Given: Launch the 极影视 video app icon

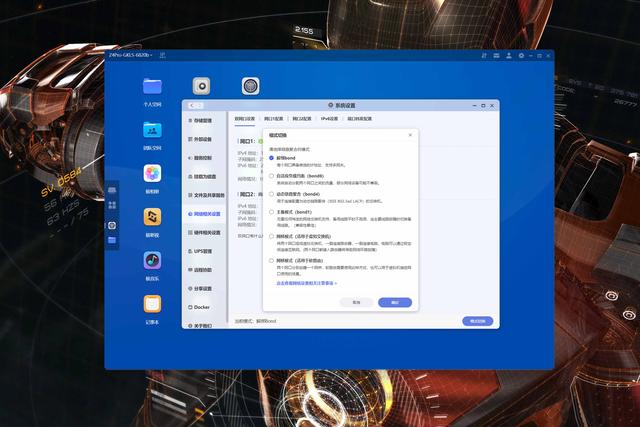Looking at the screenshot, I should [152, 217].
